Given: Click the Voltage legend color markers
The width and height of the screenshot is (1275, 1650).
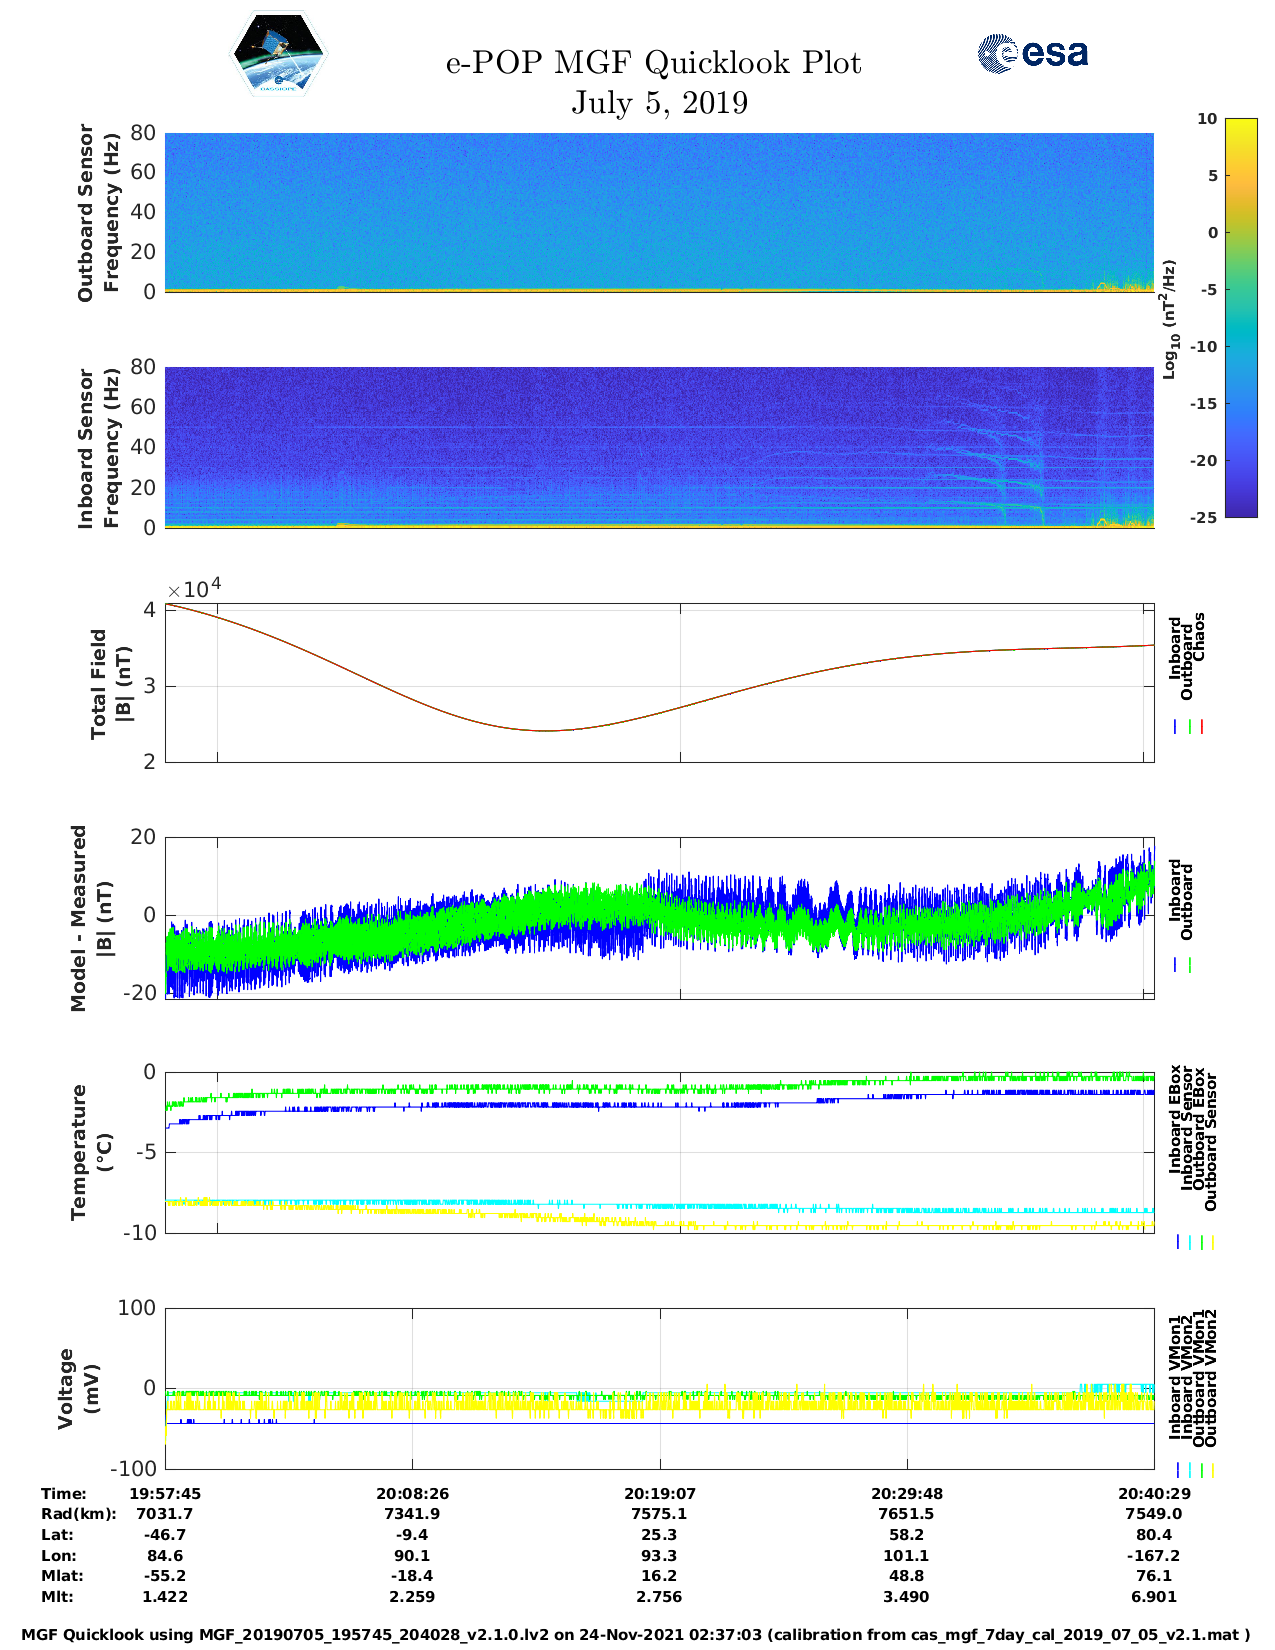Looking at the screenshot, I should click(x=1195, y=1470).
